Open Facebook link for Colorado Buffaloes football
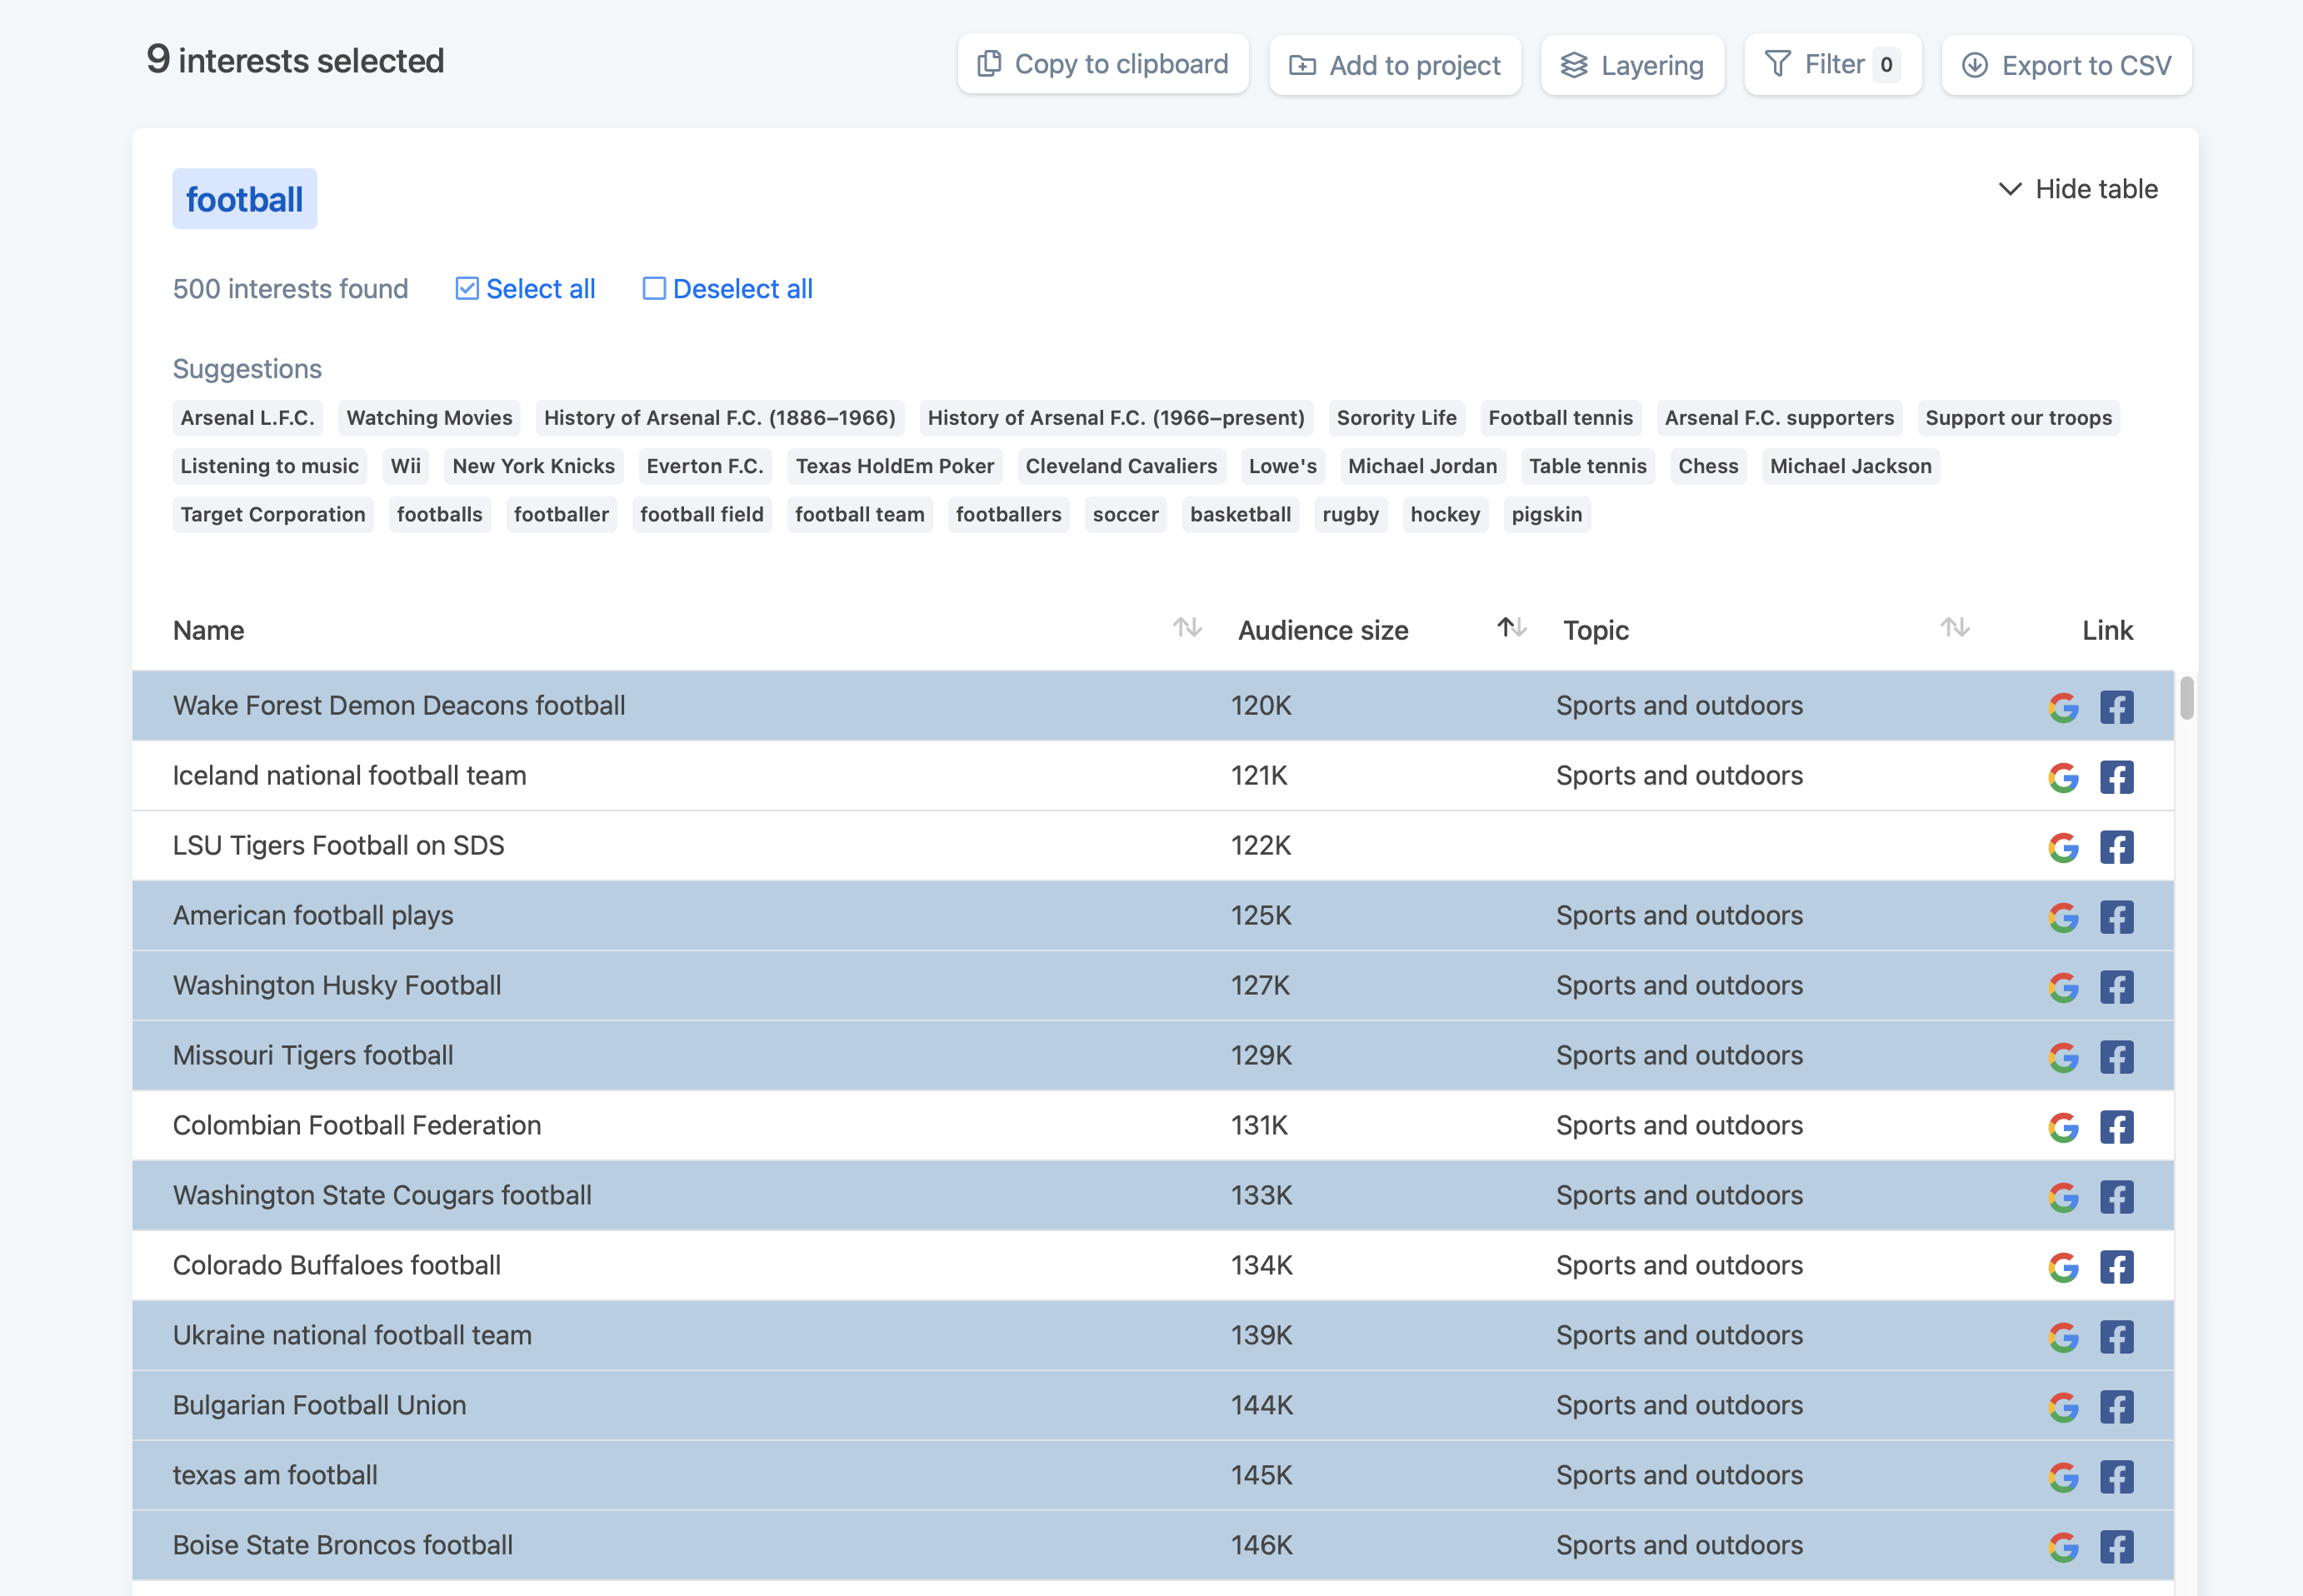Screen dimensions: 2303x1596 coord(2116,1267)
